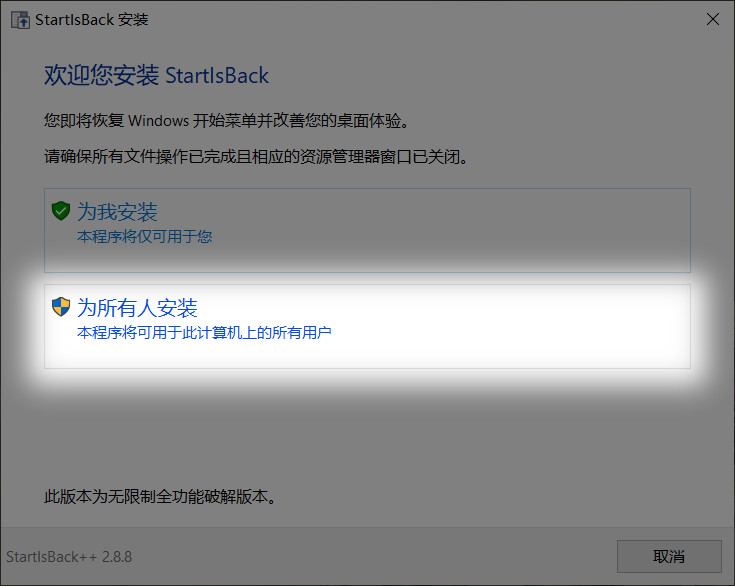Viewport: 735px width, 586px height.
Task: Click the 此版本为无限制全功能破解版本 notice
Action: tap(160, 496)
